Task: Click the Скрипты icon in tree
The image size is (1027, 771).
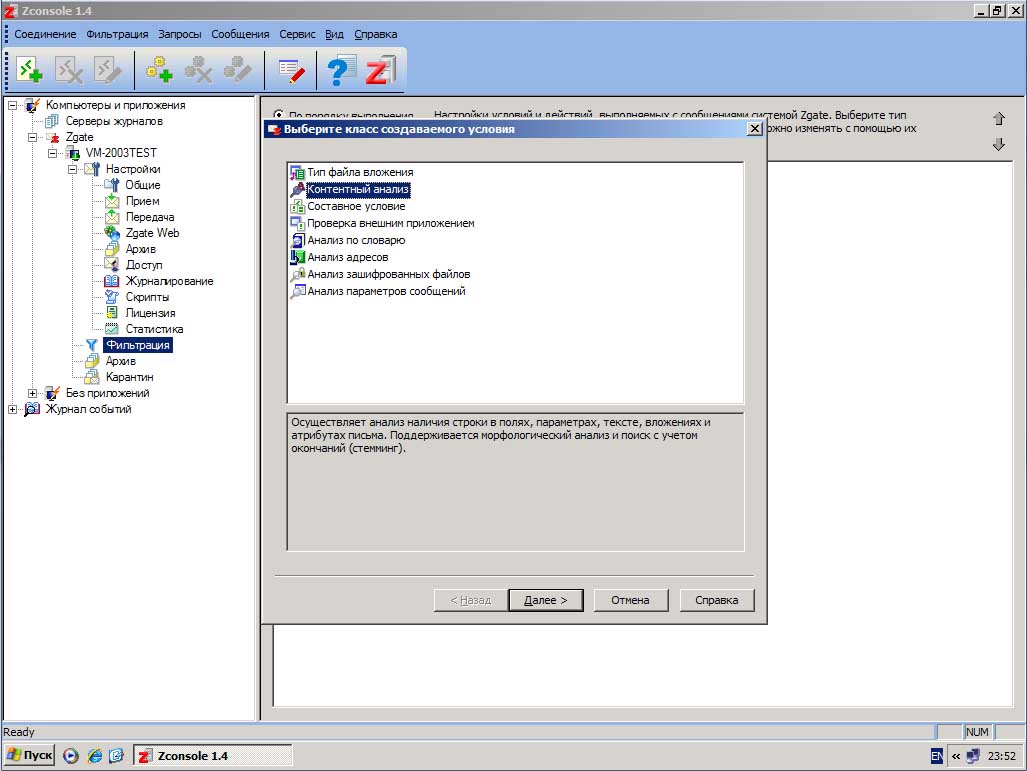Action: pos(112,297)
